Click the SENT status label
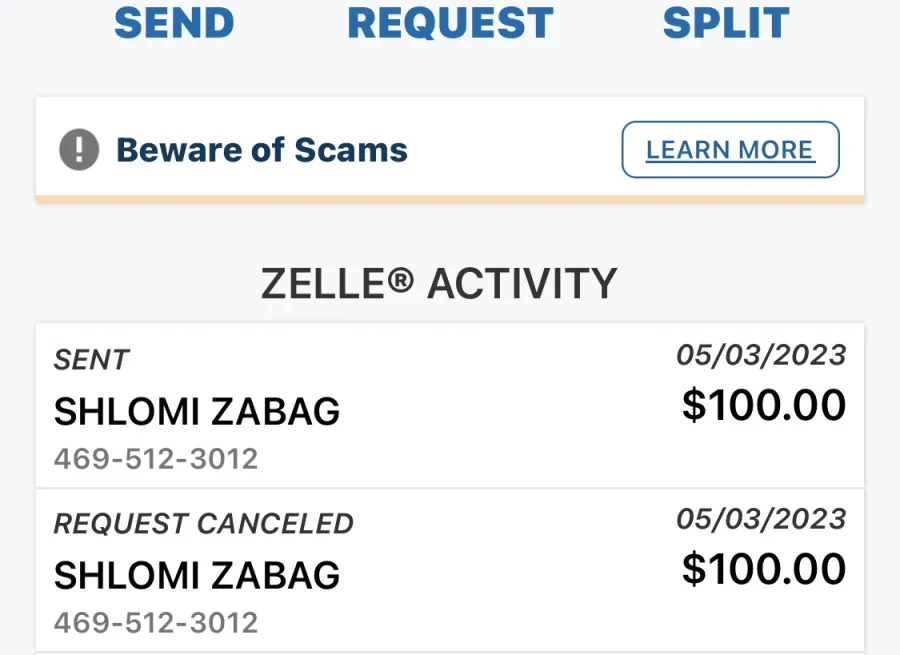The width and height of the screenshot is (900, 655). (92, 360)
